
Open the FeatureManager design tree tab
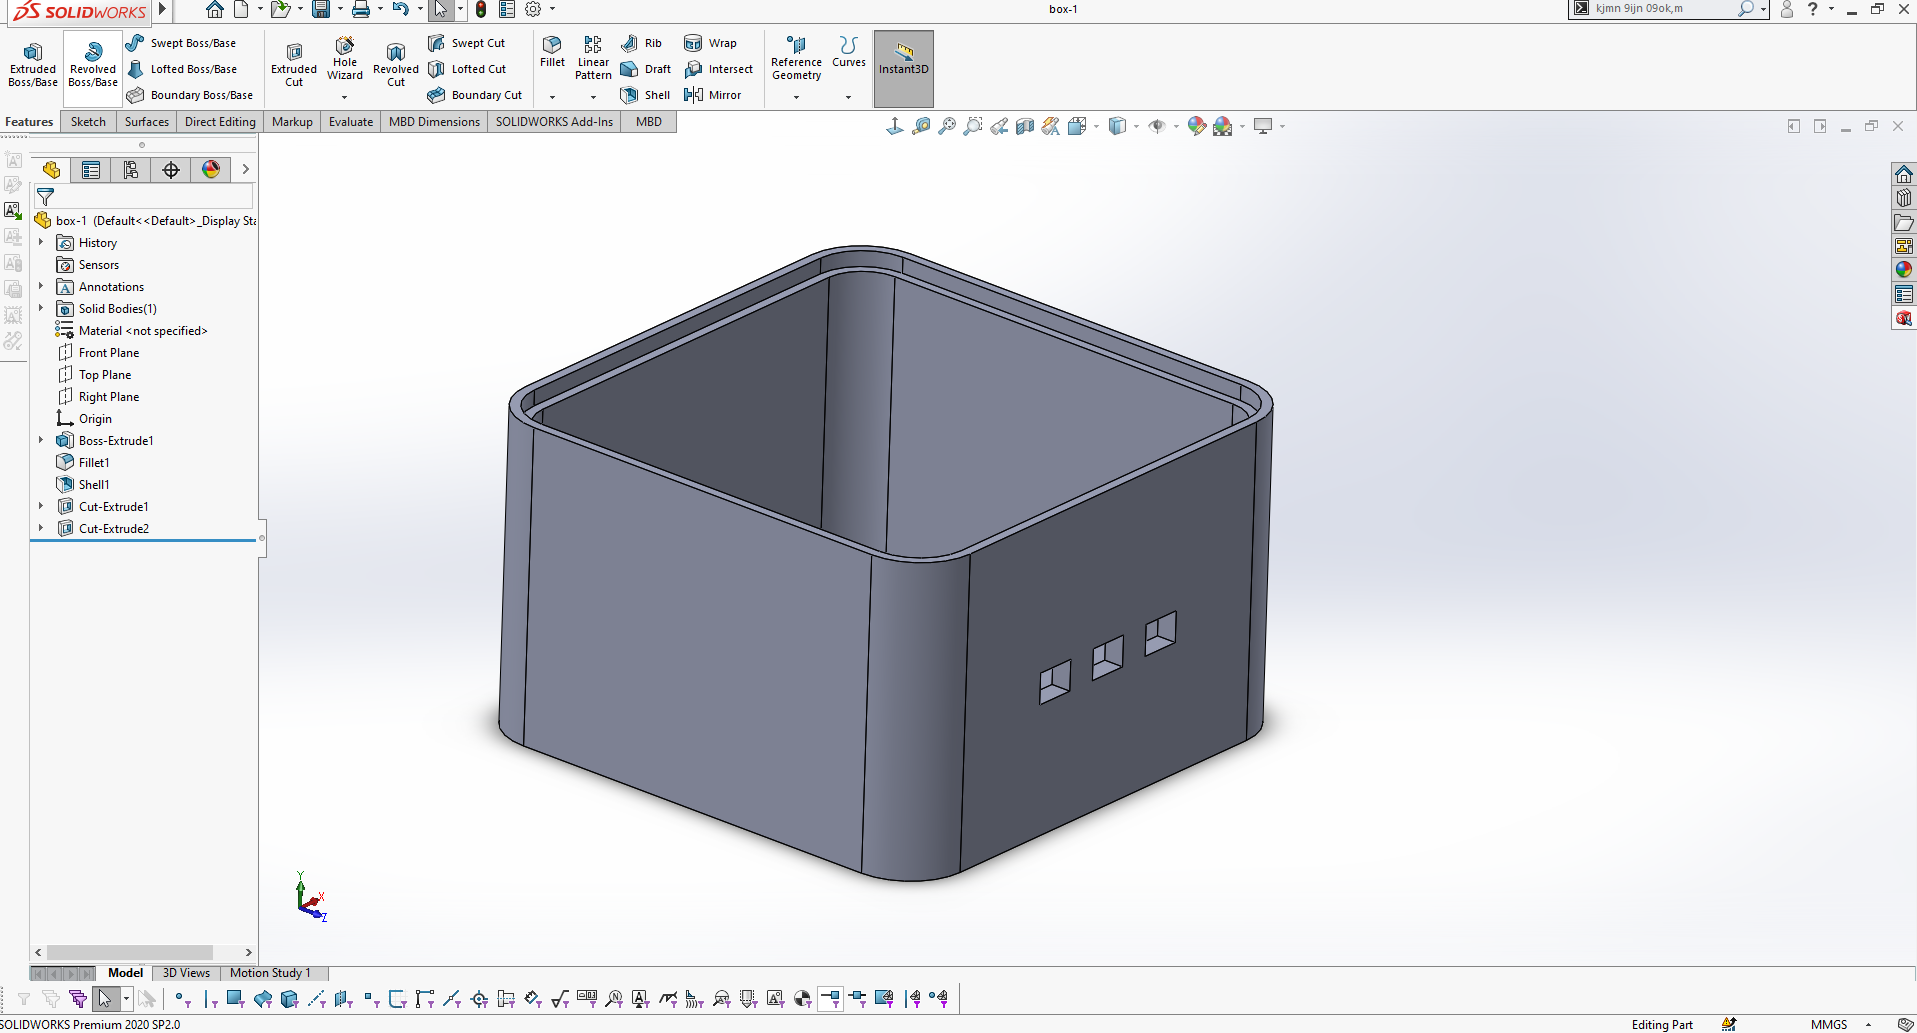pyautogui.click(x=52, y=170)
